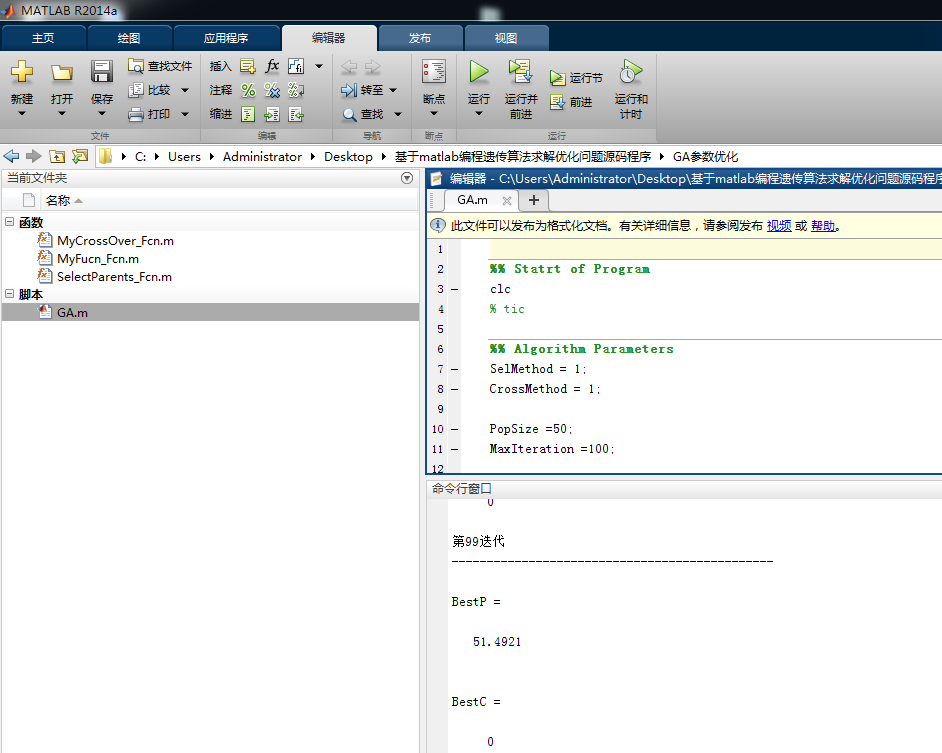Switch to the View (视图) tab
The height and width of the screenshot is (753, 942).
click(x=506, y=38)
